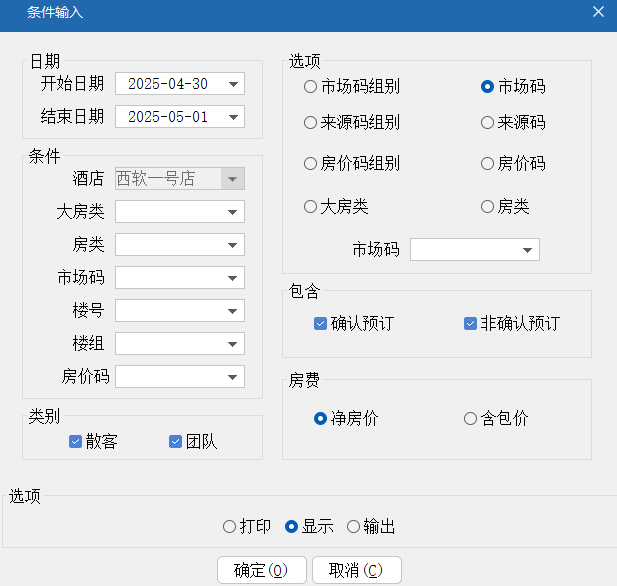
Task: Expand the 房价码 condition dropdown
Action: tap(233, 377)
